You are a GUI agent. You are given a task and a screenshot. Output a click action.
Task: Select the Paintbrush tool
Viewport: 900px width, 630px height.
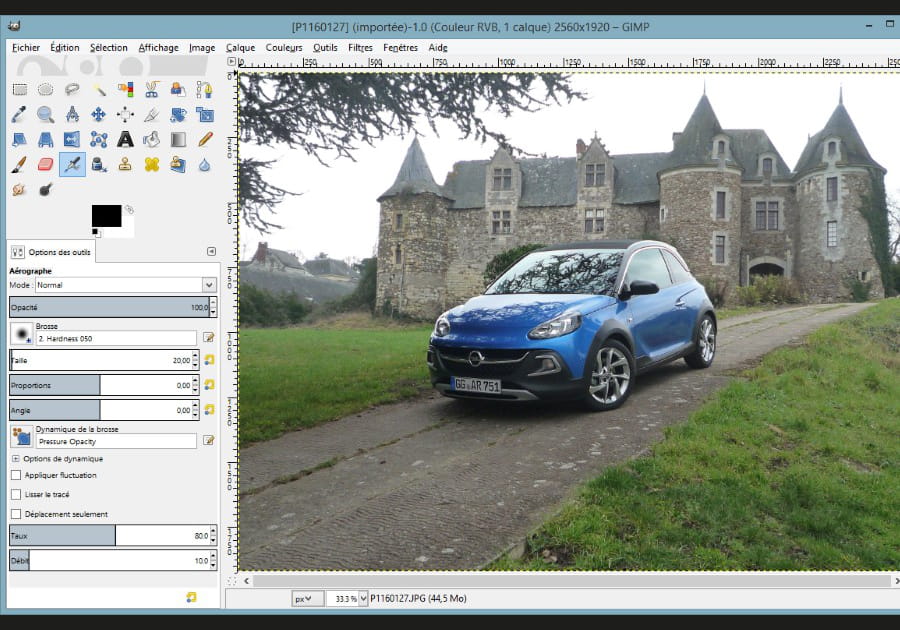tap(20, 165)
